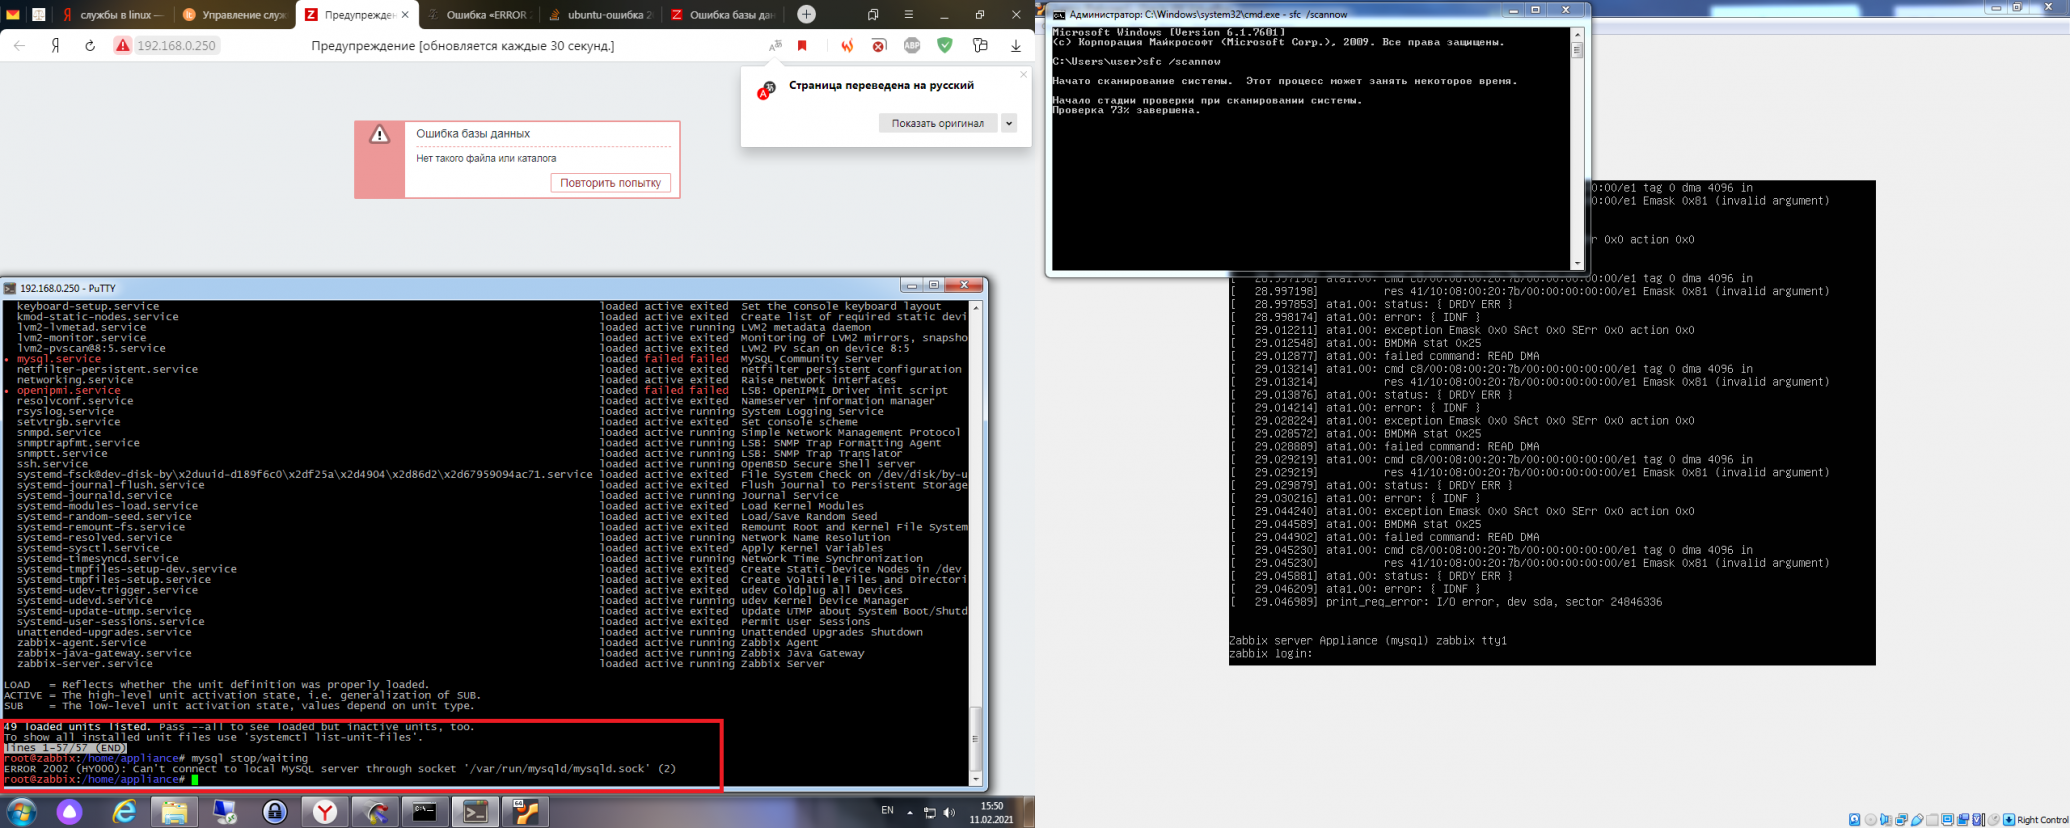Click the EN language indicator

tap(887, 811)
